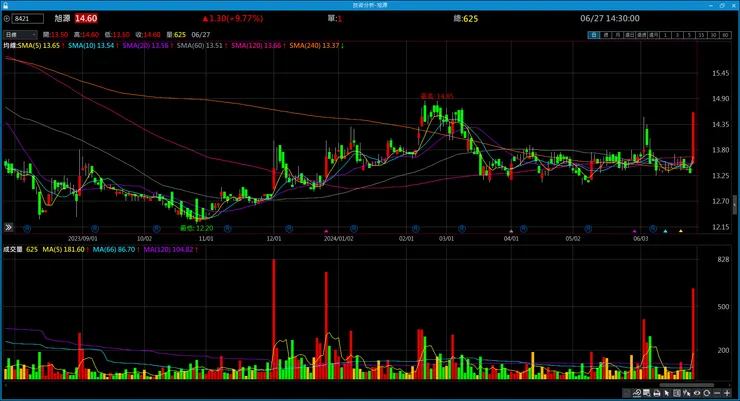The width and height of the screenshot is (740, 401).
Task: Click the SMA(120) 13.66 moving average label
Action: point(256,45)
